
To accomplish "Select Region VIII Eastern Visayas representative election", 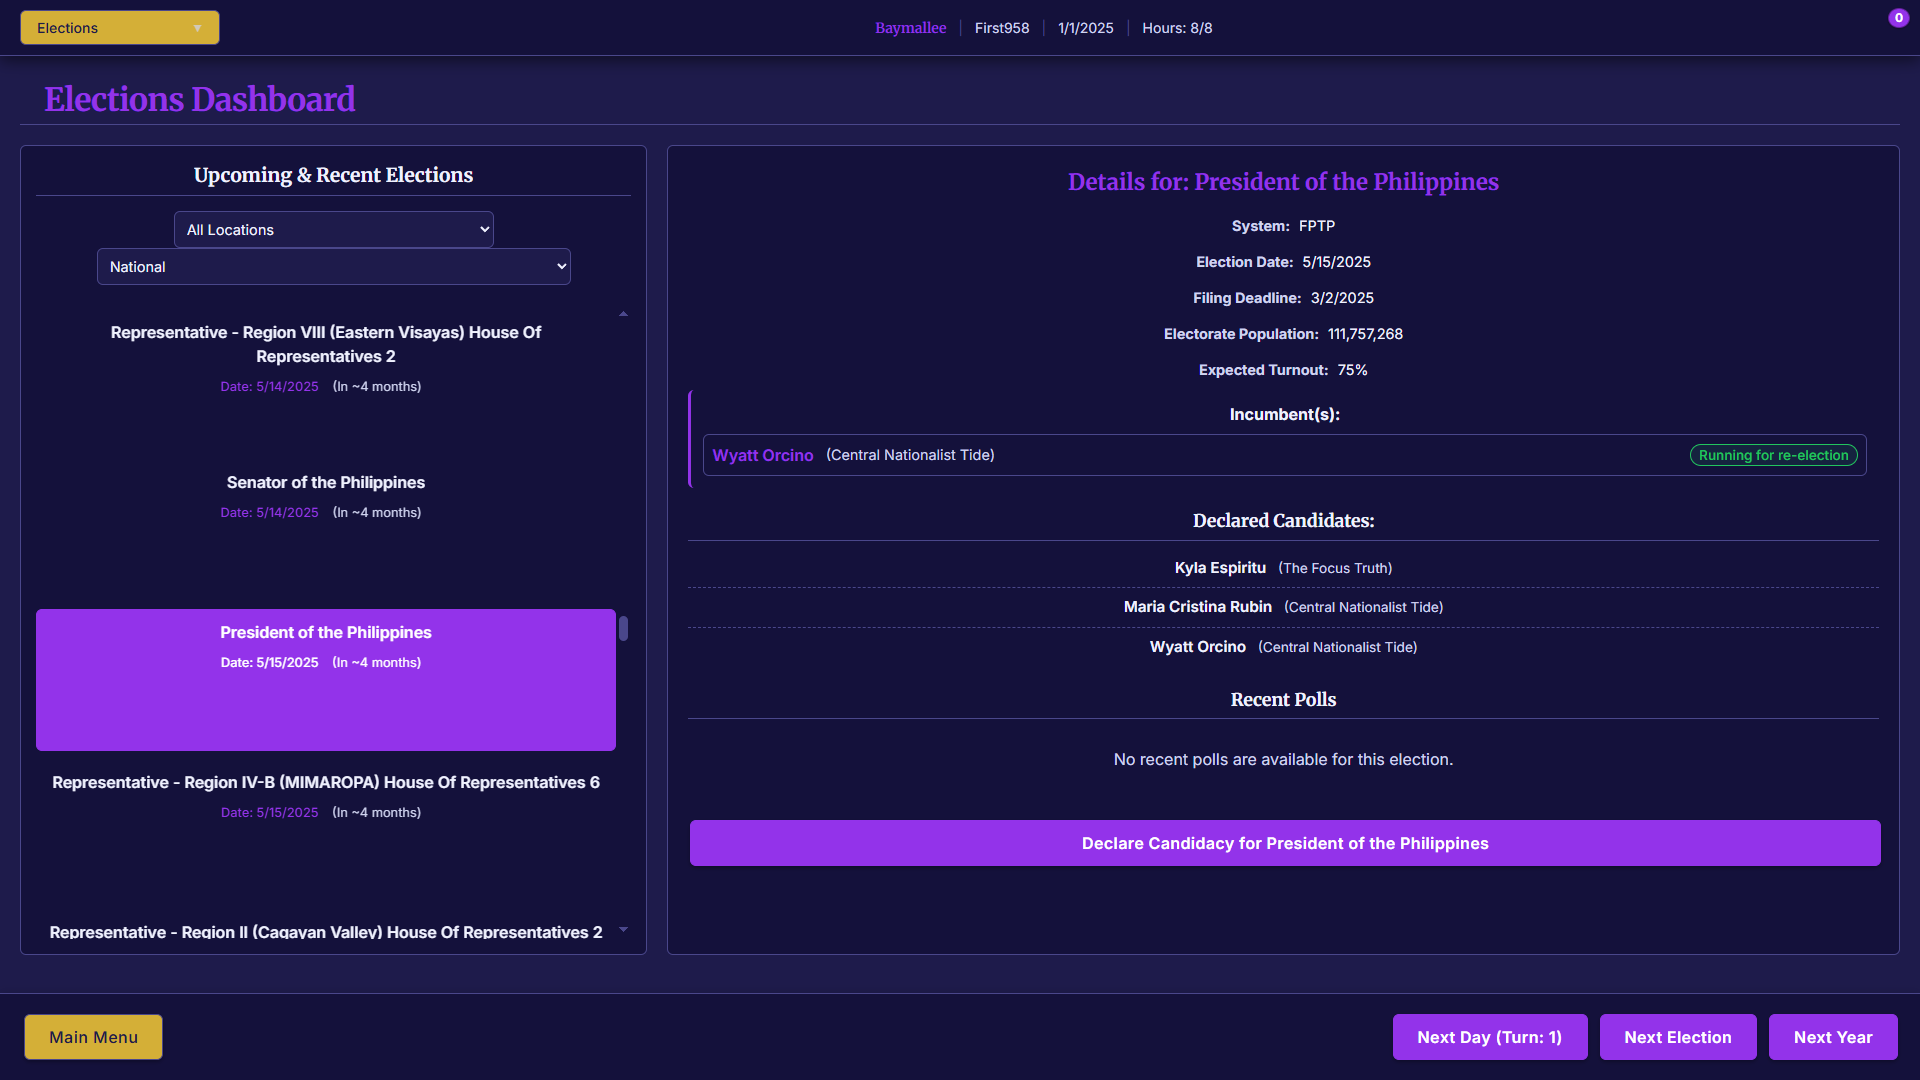I will tap(325, 345).
